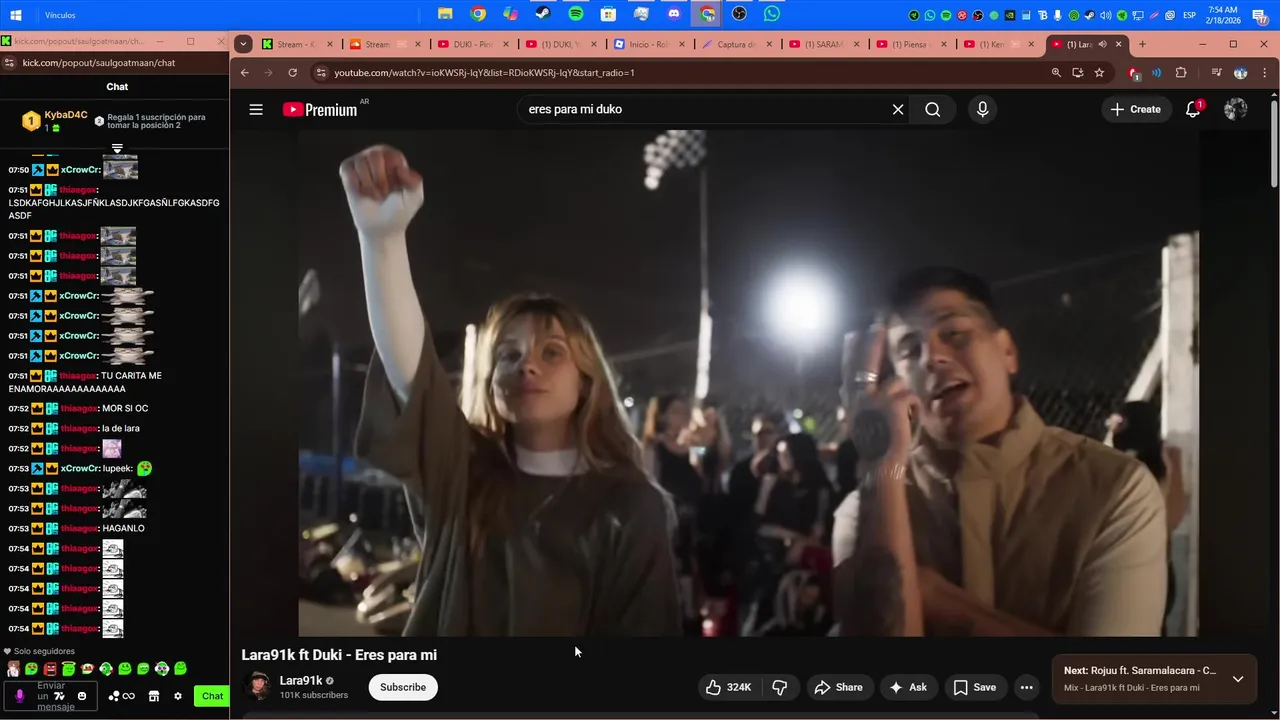Focus the Chrome address bar URL
This screenshot has height=720, width=1280.
(x=680, y=72)
